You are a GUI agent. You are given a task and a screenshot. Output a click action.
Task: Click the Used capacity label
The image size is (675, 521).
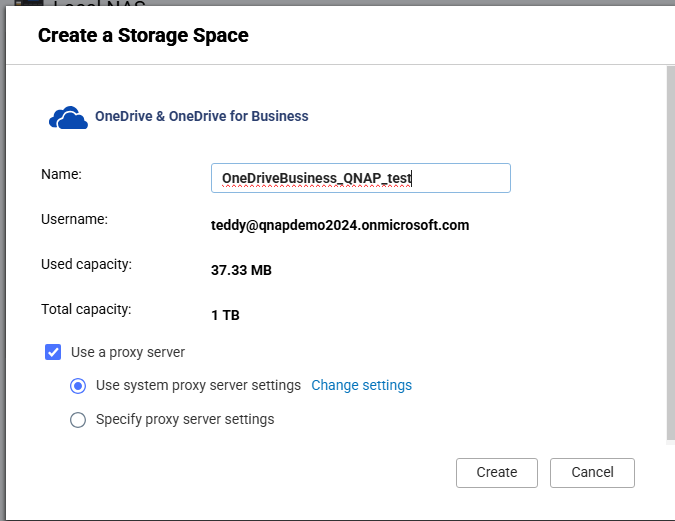86,264
